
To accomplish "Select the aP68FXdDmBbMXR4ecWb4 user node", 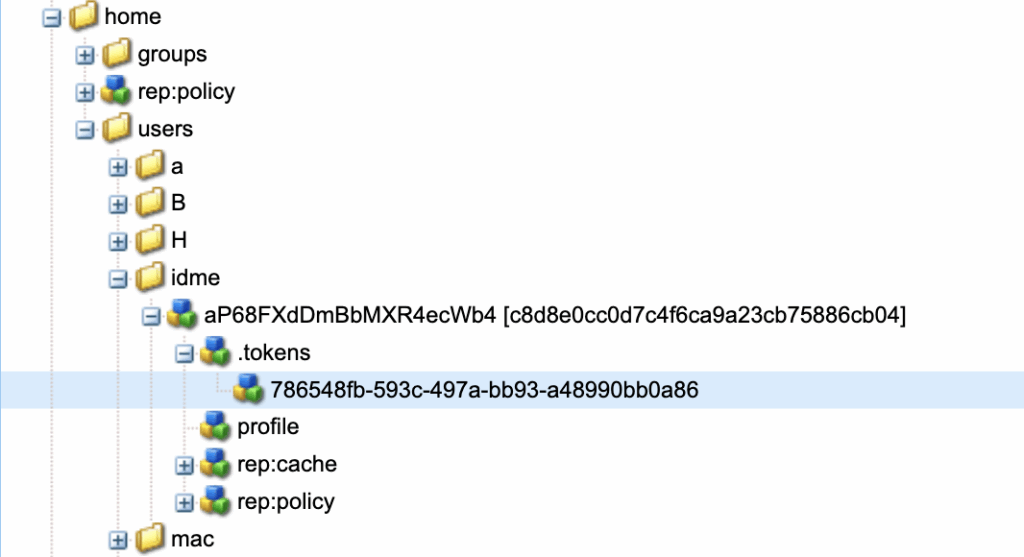I will tap(350, 315).
